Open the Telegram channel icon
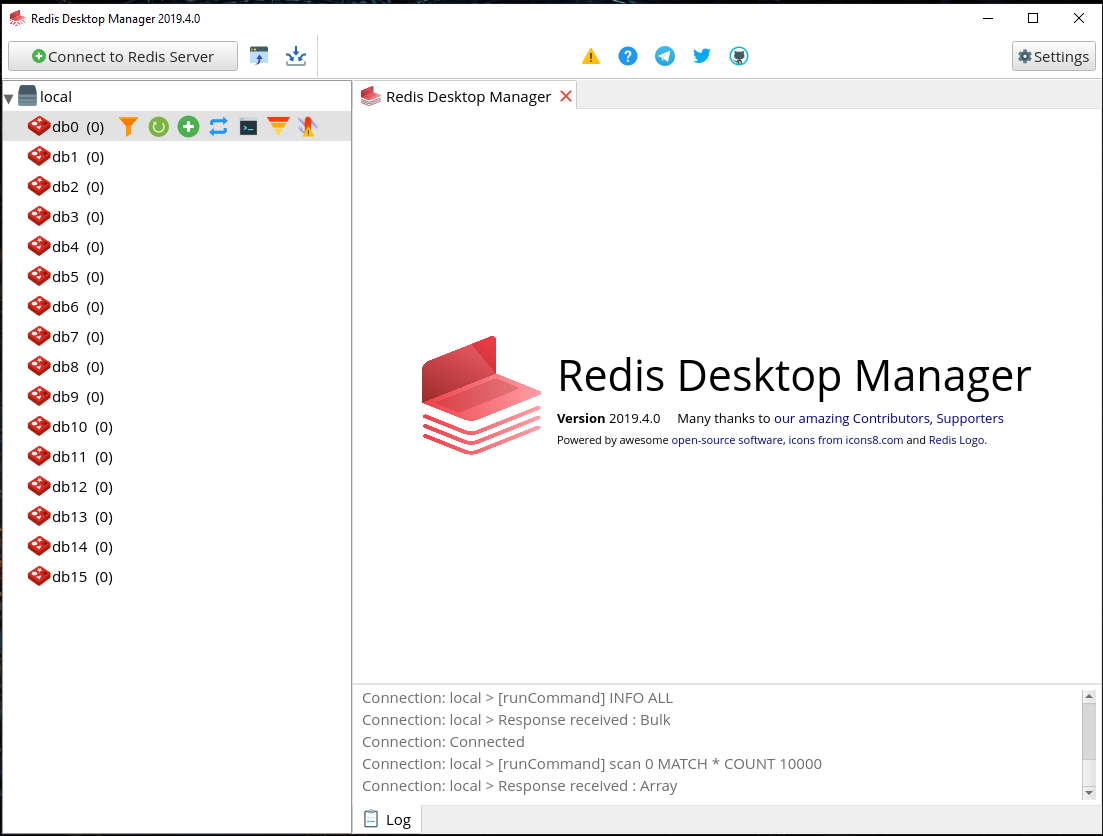 point(665,56)
